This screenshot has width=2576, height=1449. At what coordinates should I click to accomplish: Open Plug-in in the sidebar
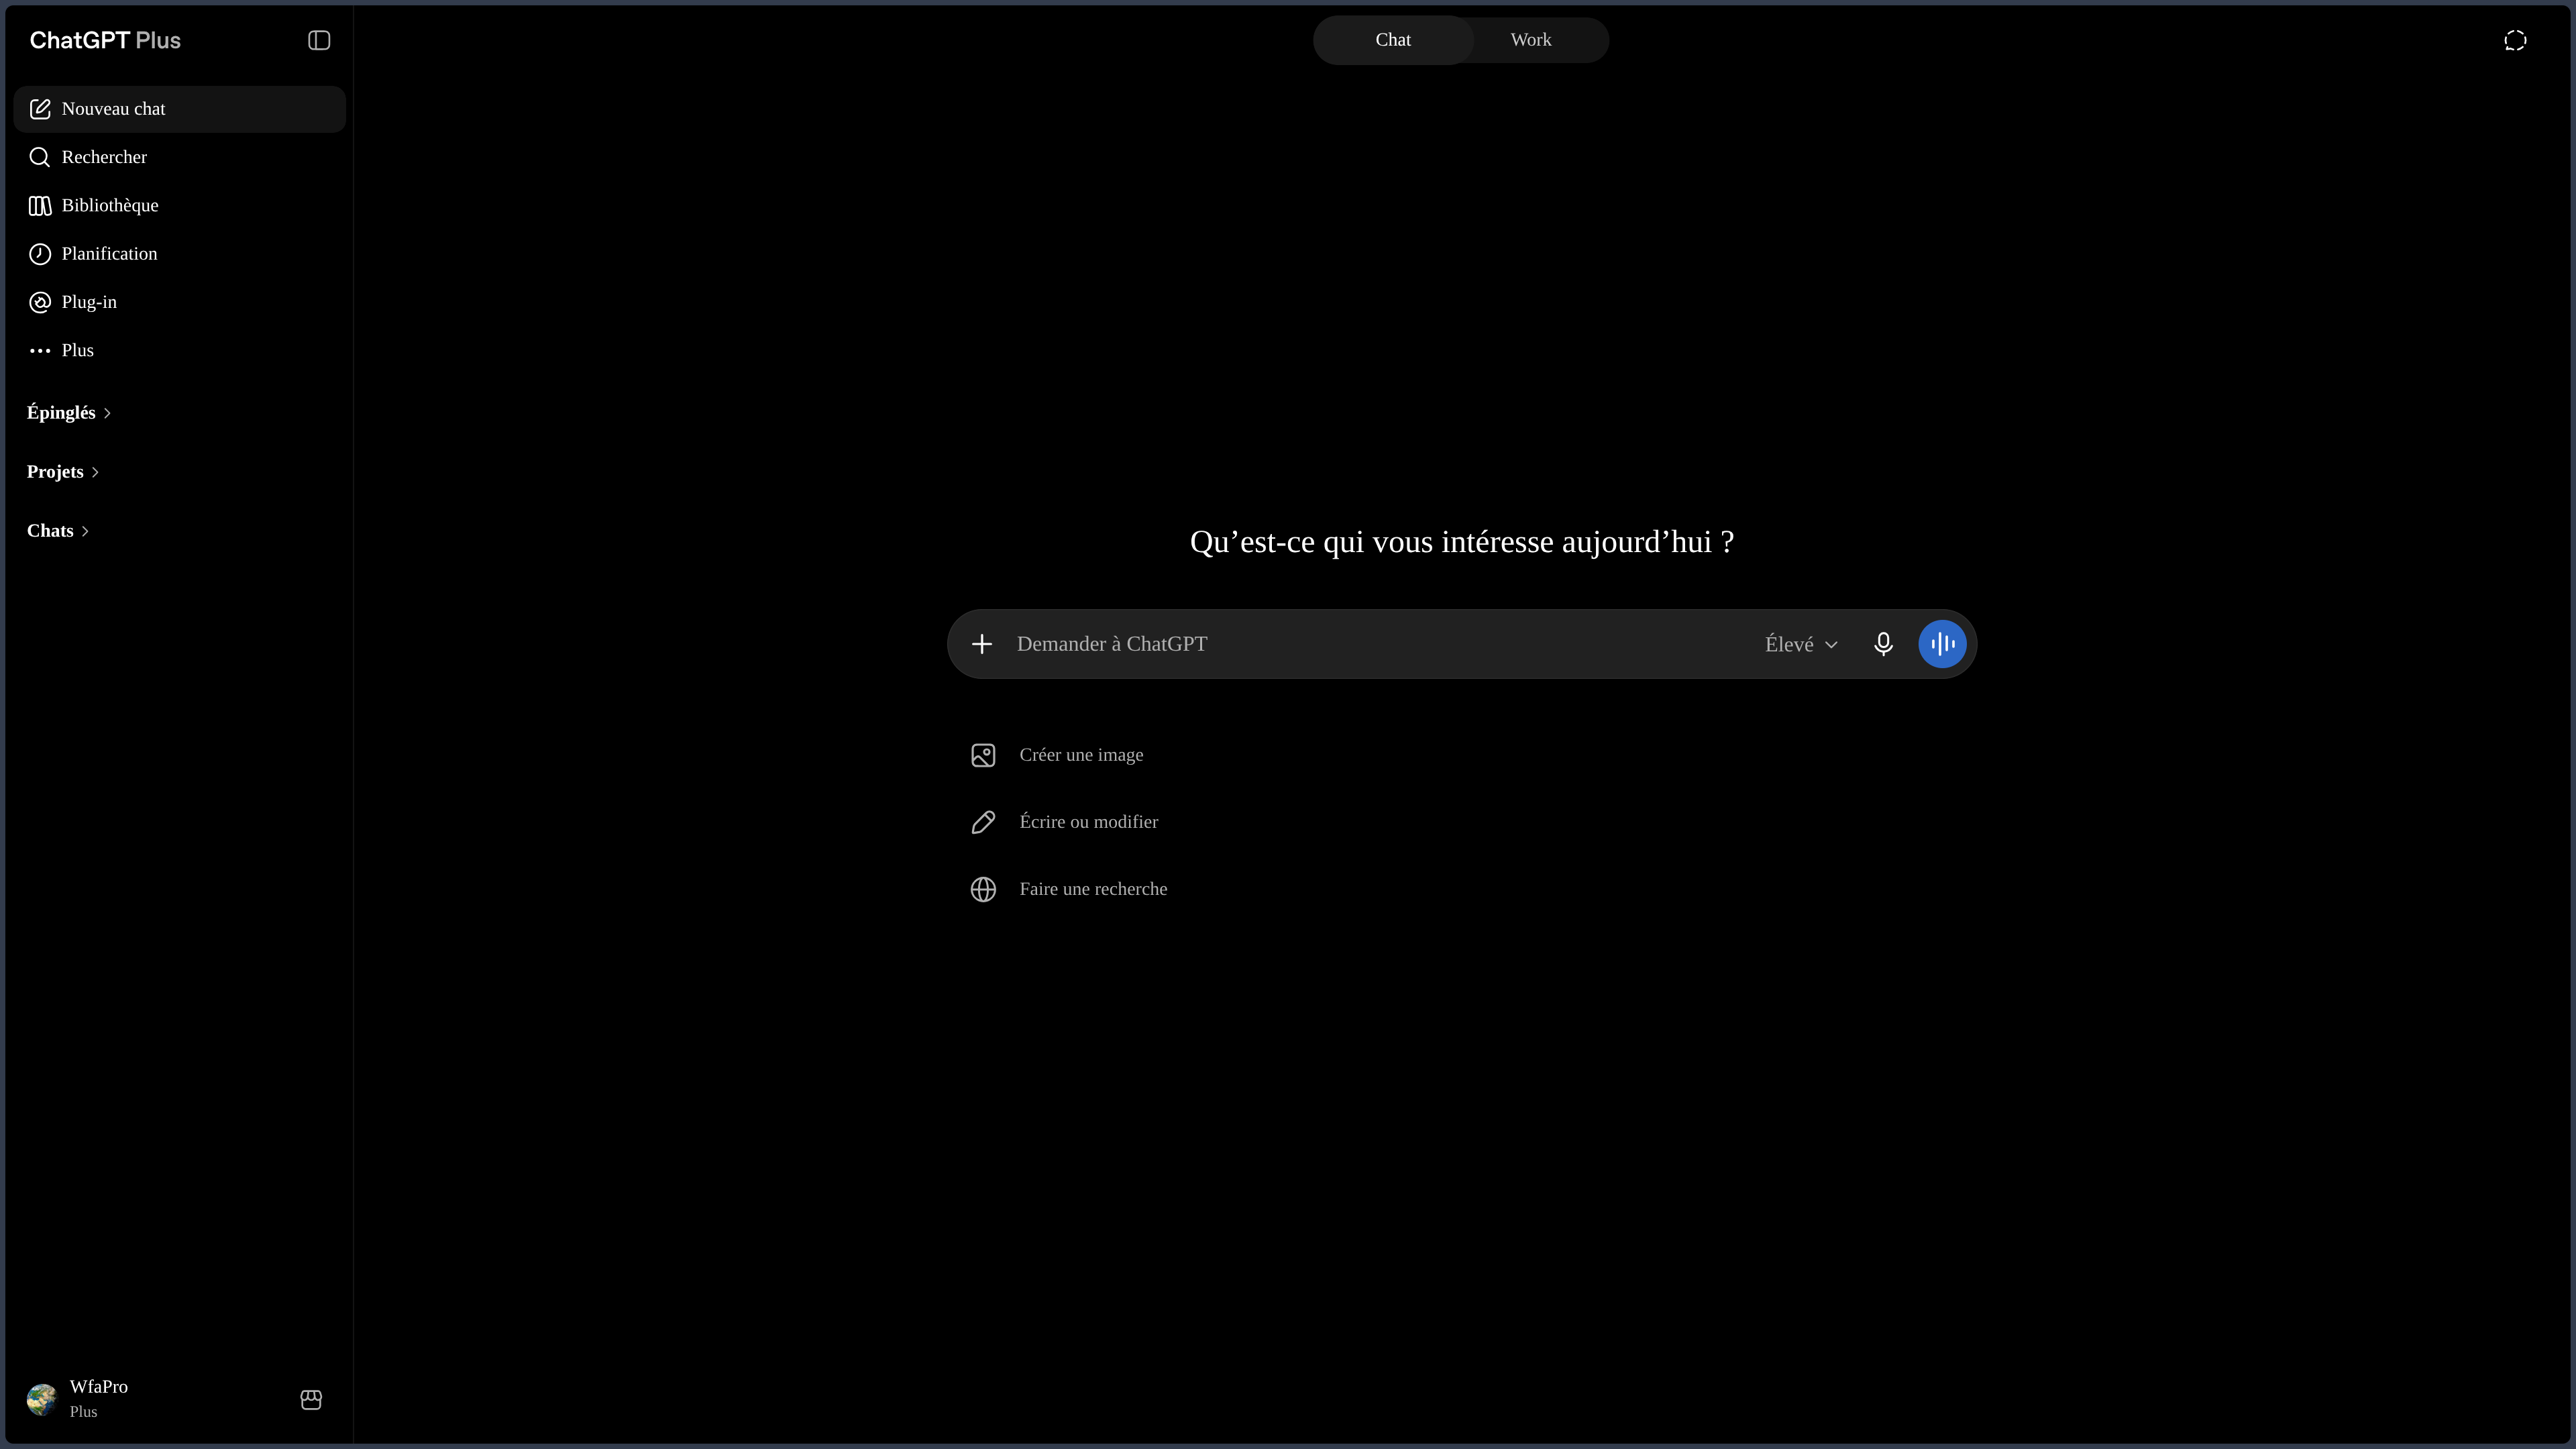tap(180, 302)
